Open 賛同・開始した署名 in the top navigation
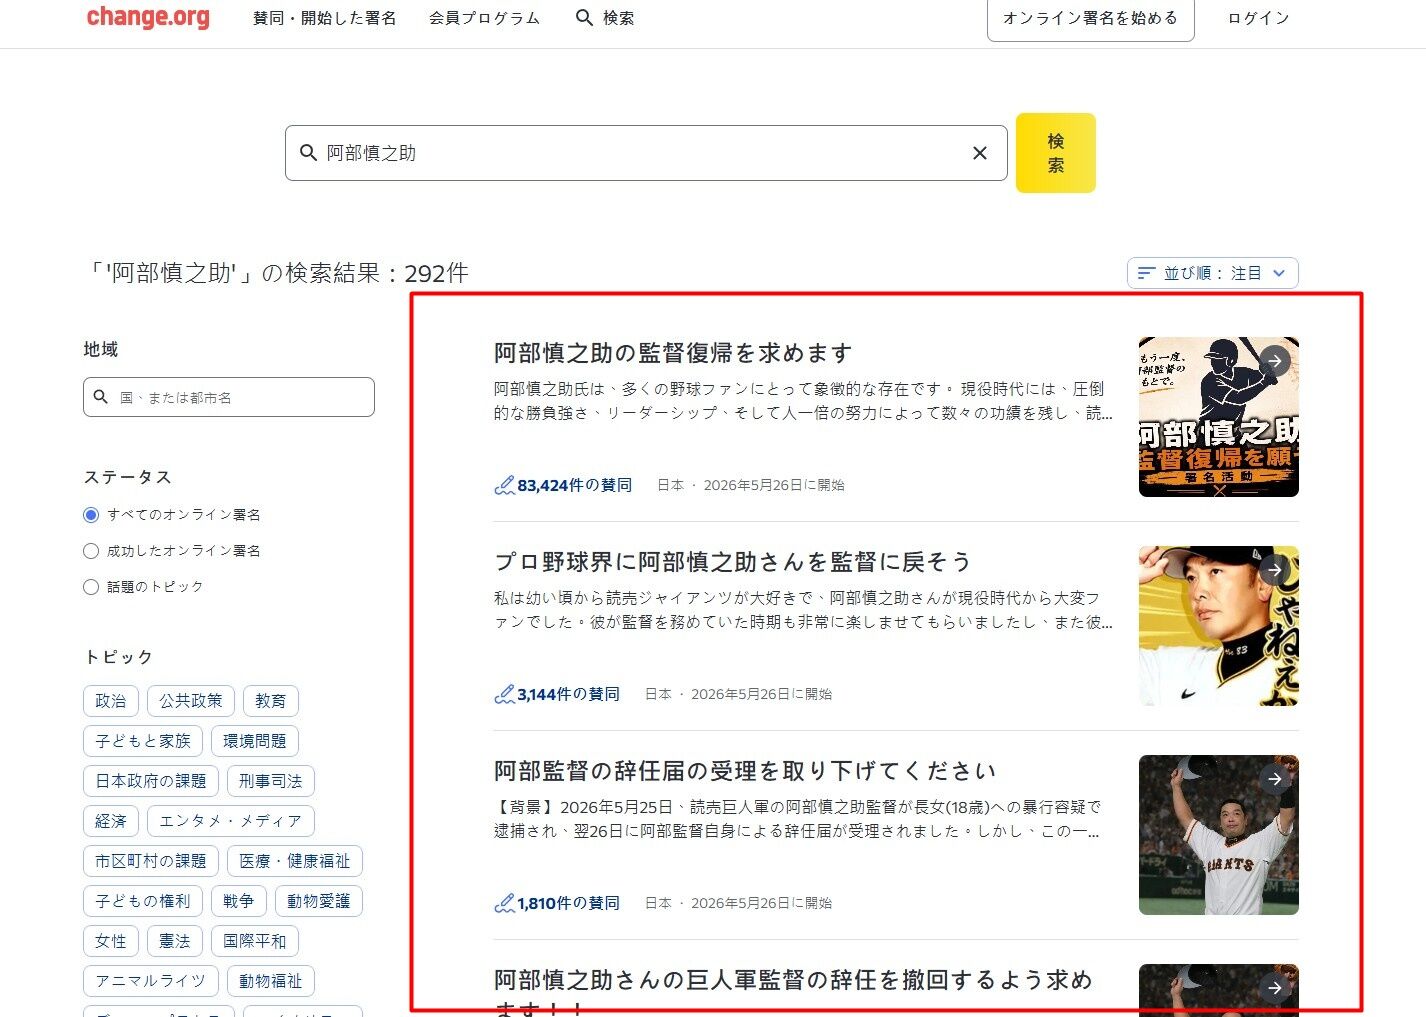 [x=325, y=18]
